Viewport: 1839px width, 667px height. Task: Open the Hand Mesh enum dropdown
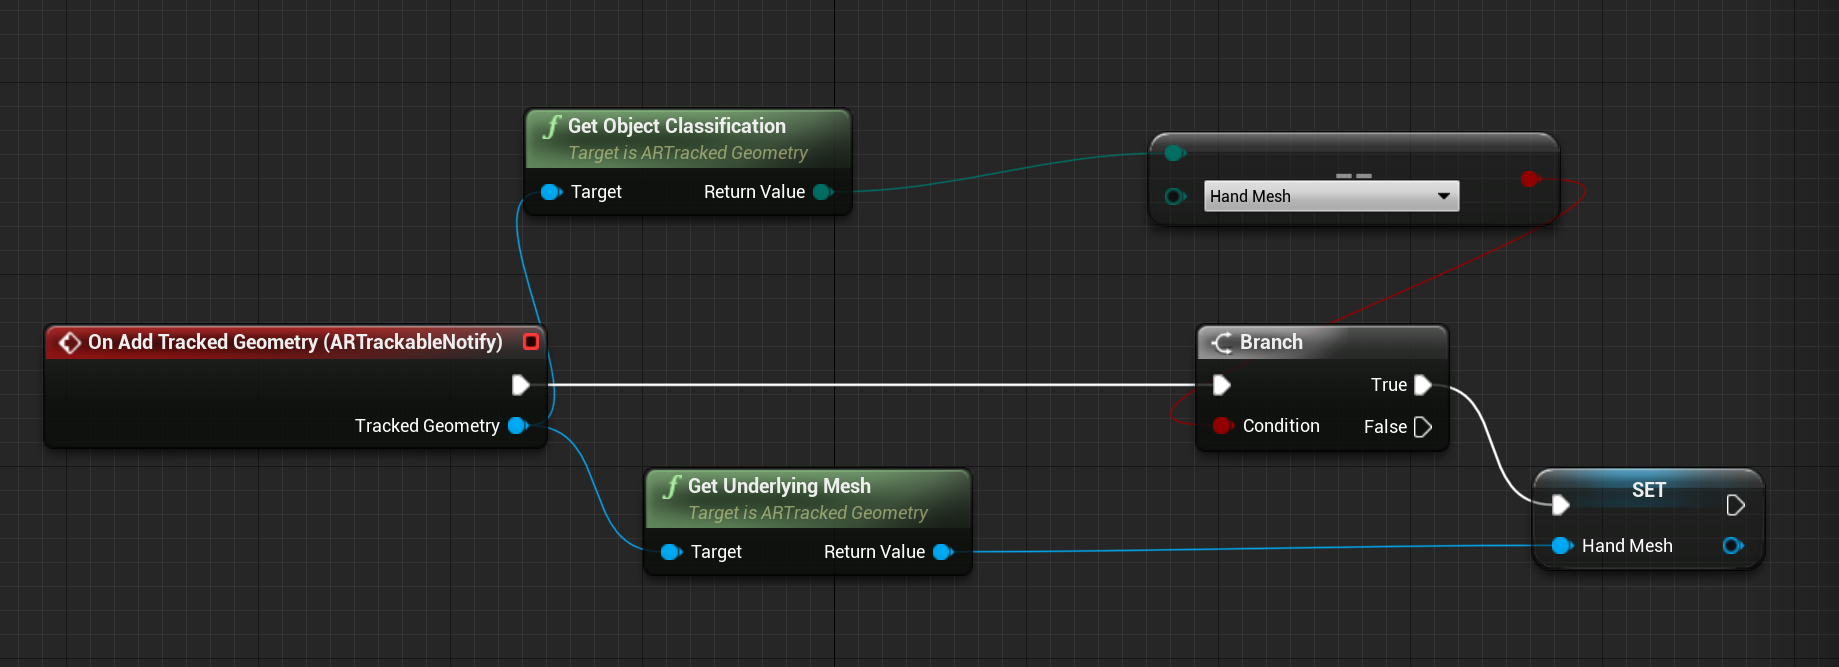coord(1331,196)
